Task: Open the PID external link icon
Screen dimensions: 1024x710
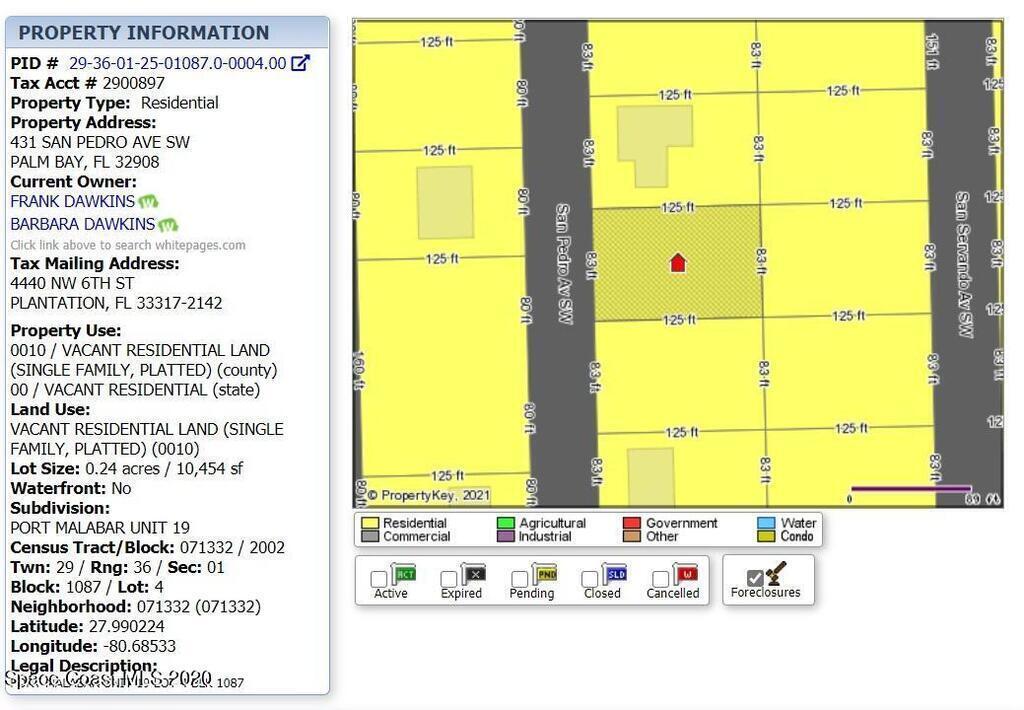Action: pos(300,63)
